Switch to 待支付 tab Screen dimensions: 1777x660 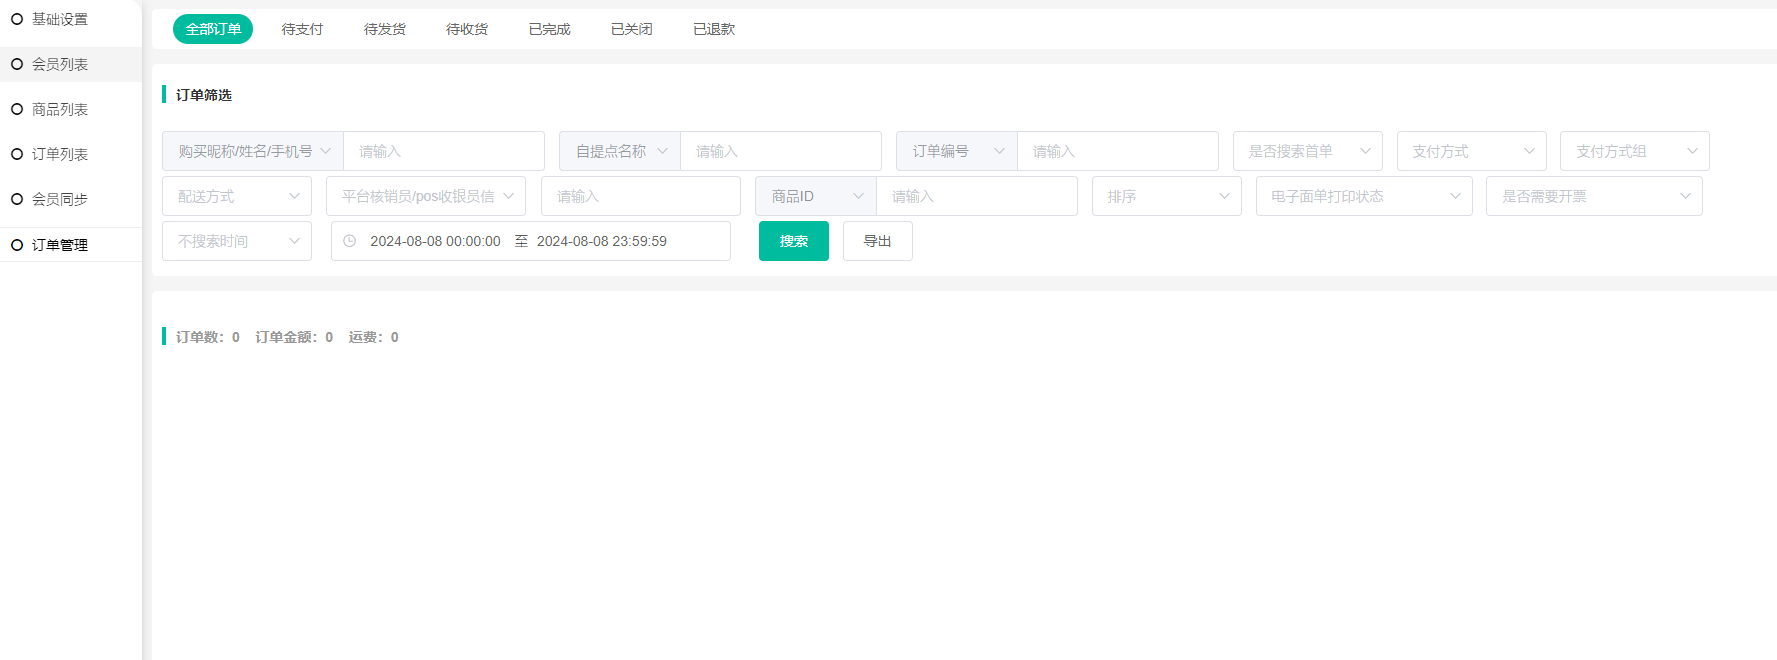point(302,29)
